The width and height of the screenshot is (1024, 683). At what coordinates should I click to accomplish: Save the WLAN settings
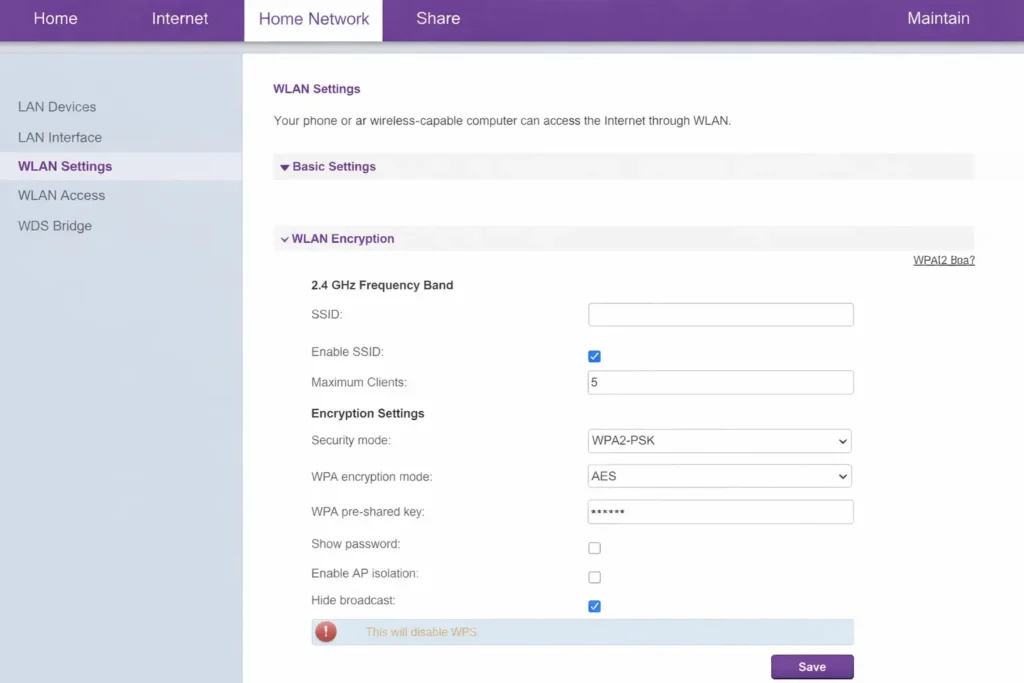[x=812, y=667]
